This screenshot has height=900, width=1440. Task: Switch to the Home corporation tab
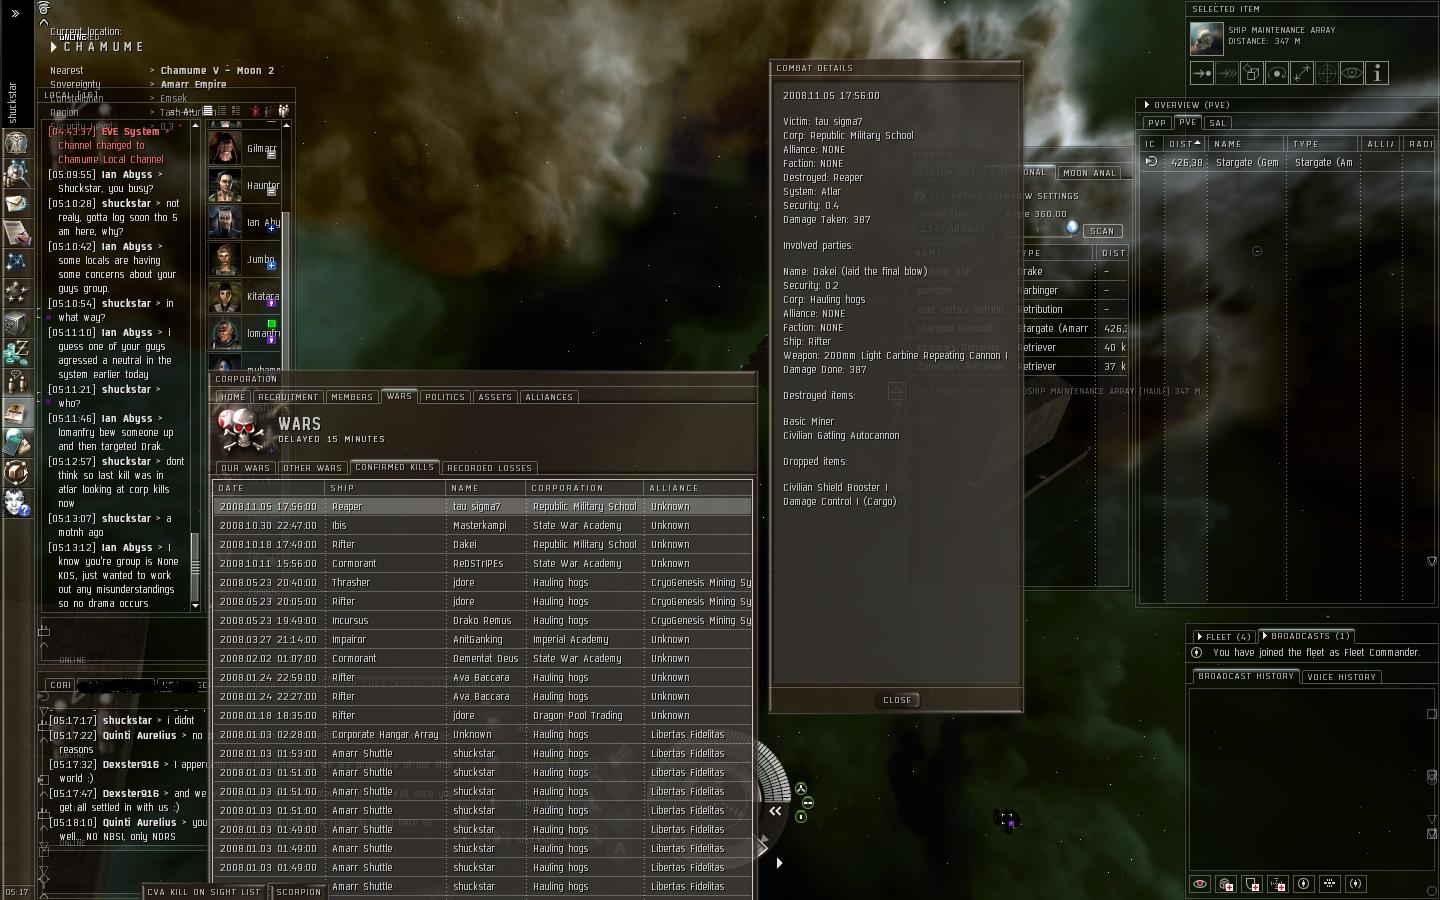[x=233, y=397]
